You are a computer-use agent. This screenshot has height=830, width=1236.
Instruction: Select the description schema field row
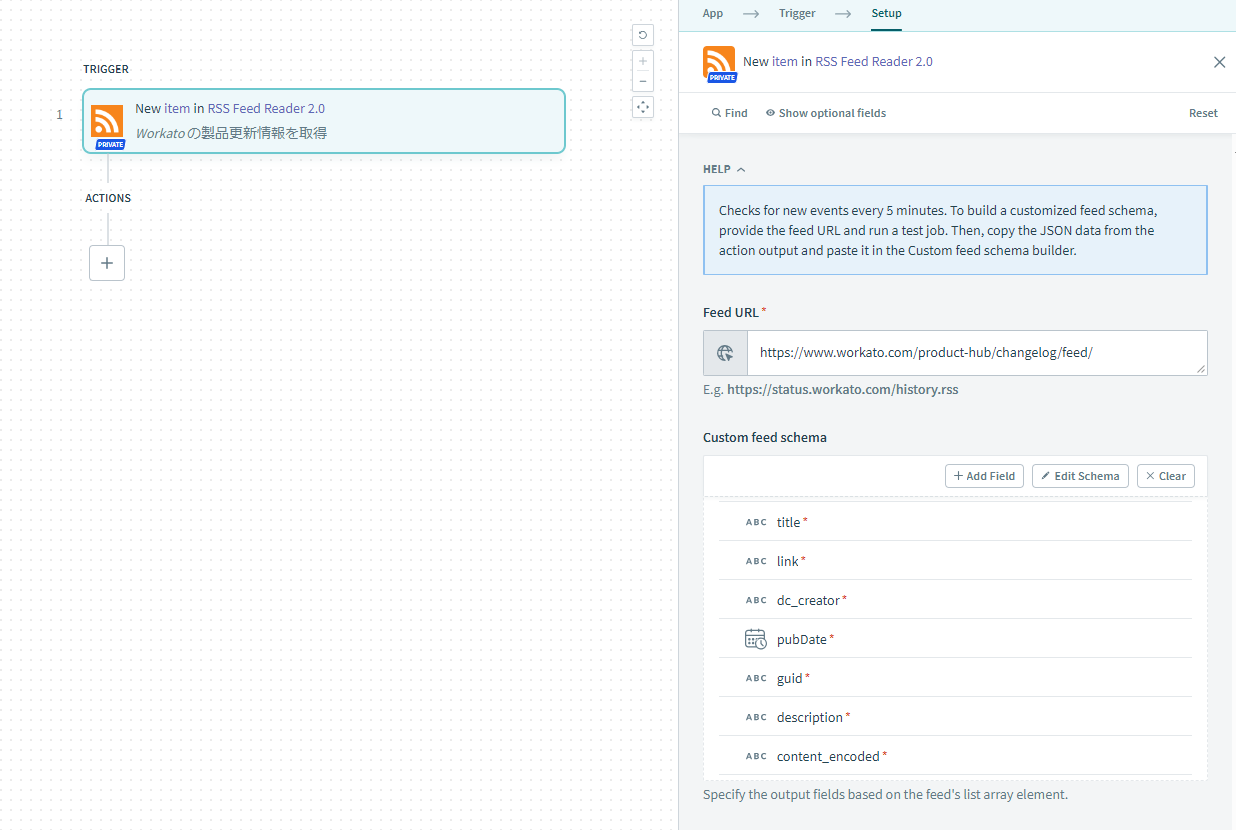pyautogui.click(x=955, y=717)
